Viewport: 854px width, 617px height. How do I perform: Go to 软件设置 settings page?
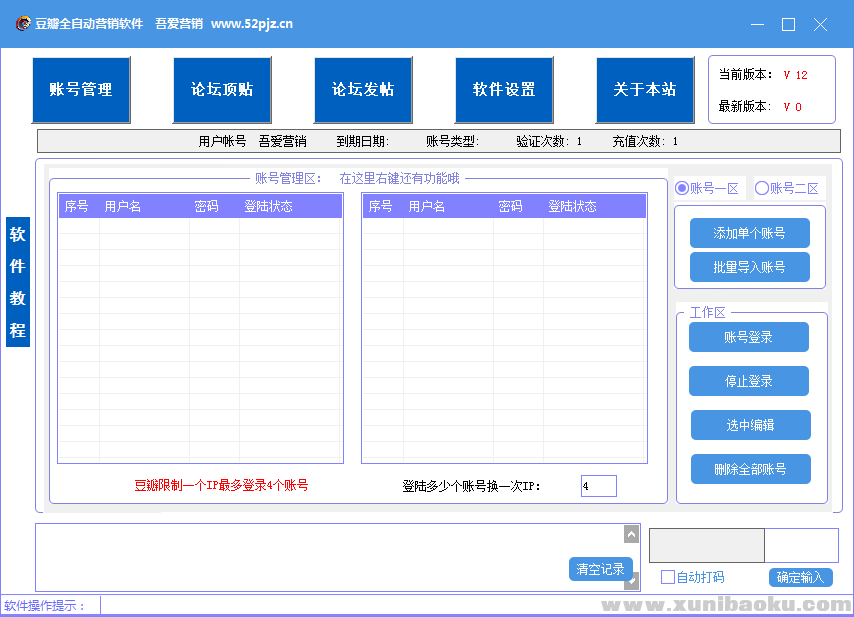pos(504,90)
